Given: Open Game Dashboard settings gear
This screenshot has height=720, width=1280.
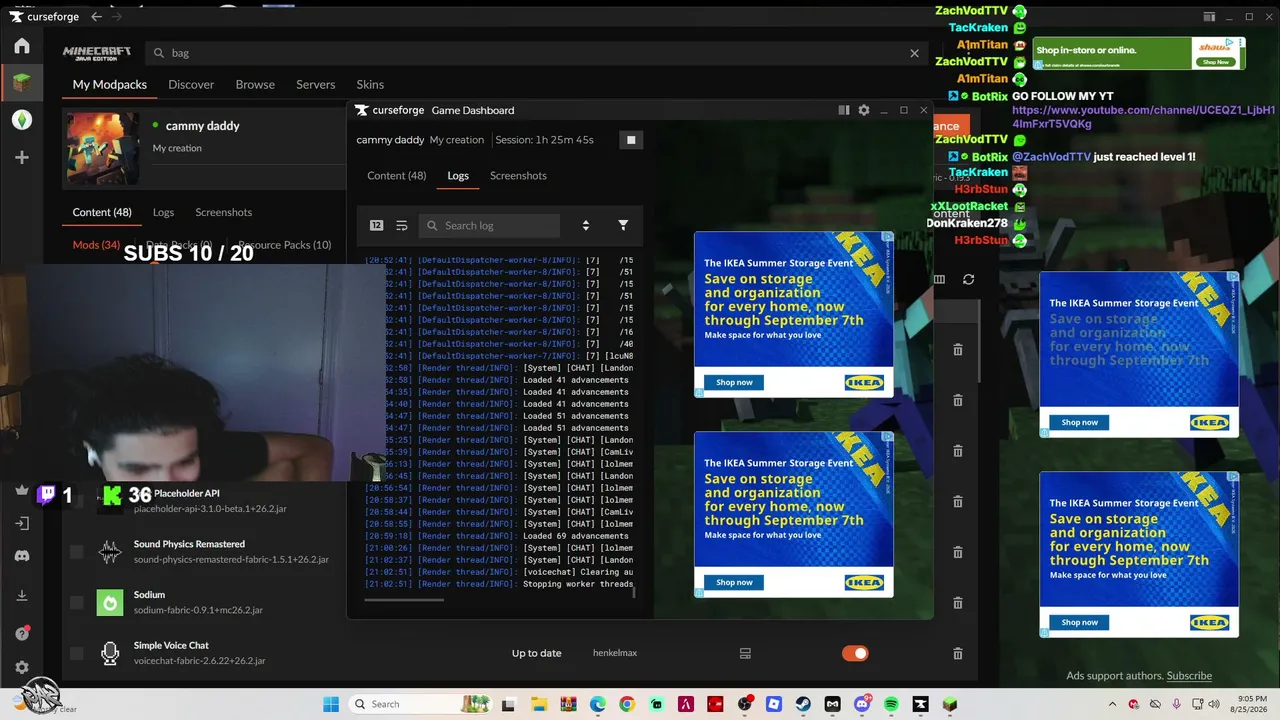Looking at the screenshot, I should coord(864,110).
